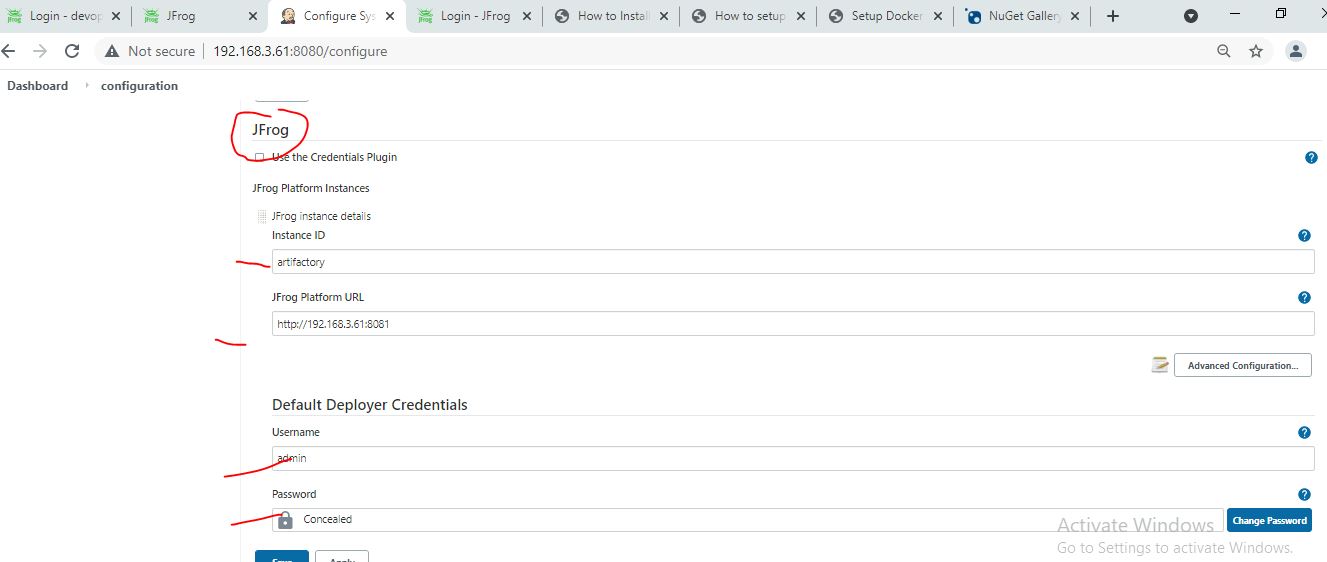This screenshot has width=1327, height=562.
Task: Open a new tab with the plus button
Action: [1113, 16]
